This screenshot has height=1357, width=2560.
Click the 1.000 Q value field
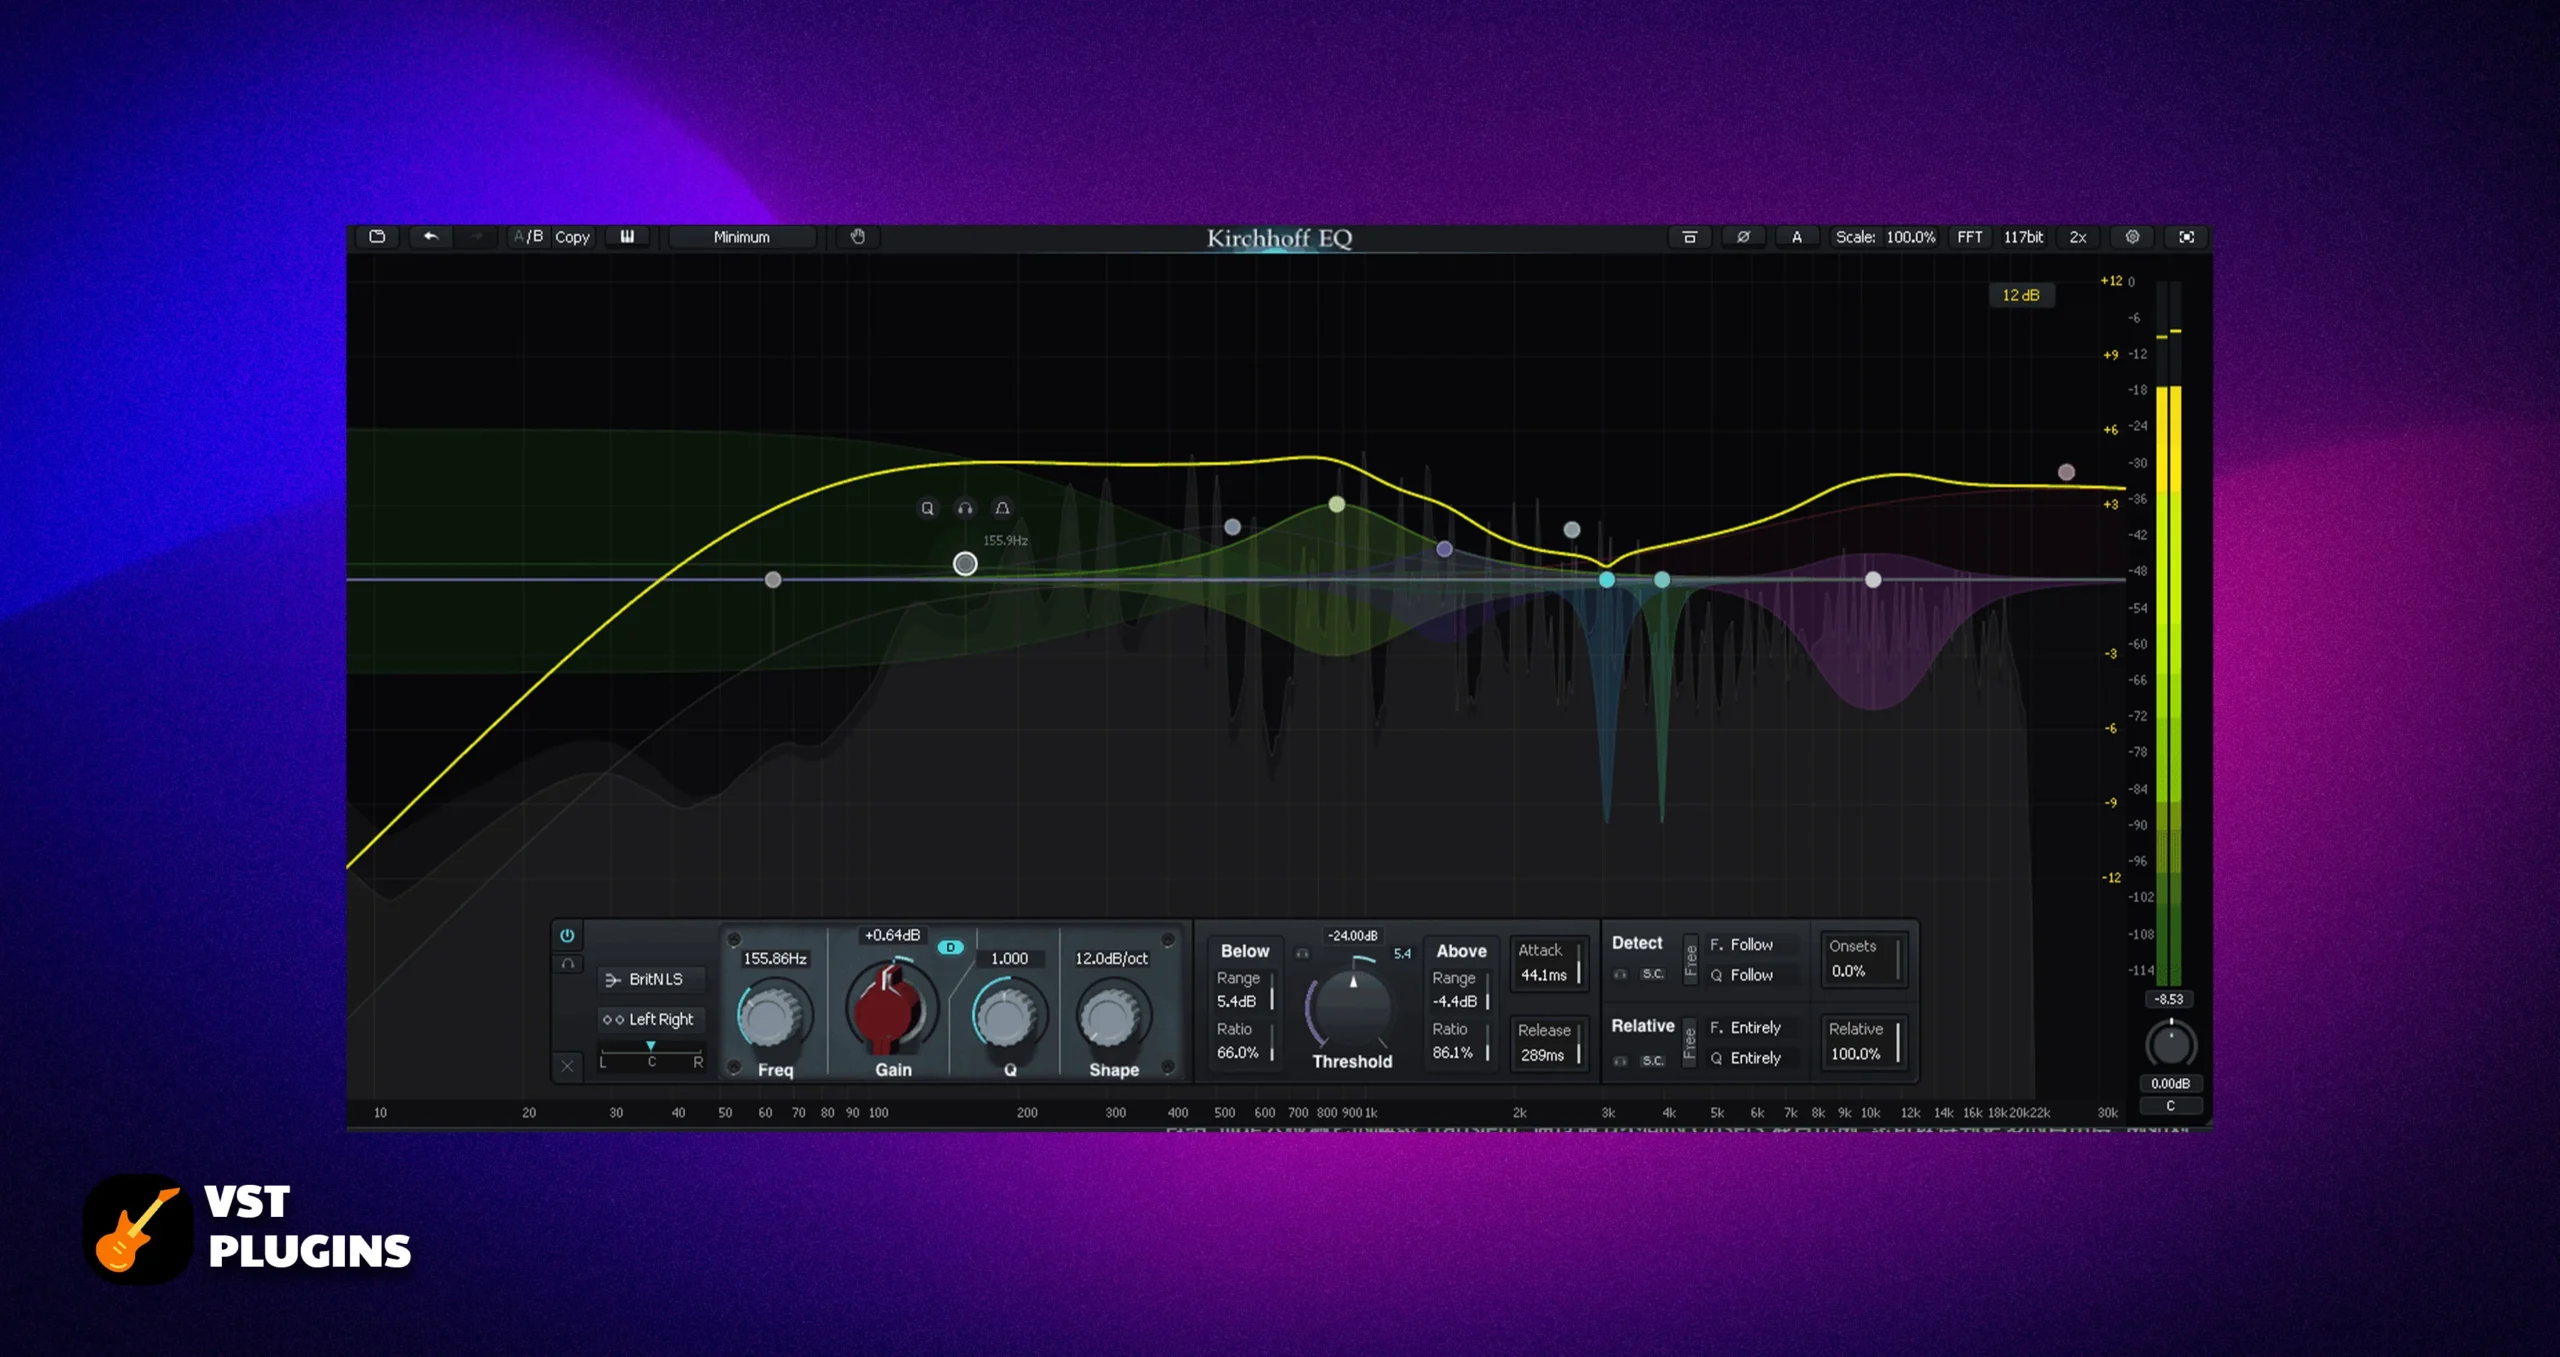(x=1009, y=958)
